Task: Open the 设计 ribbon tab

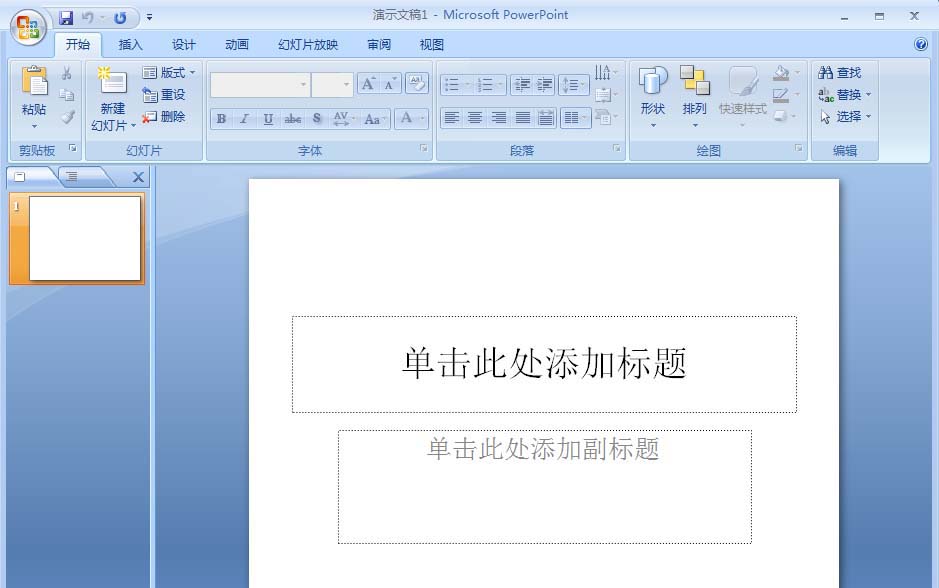Action: pyautogui.click(x=183, y=44)
